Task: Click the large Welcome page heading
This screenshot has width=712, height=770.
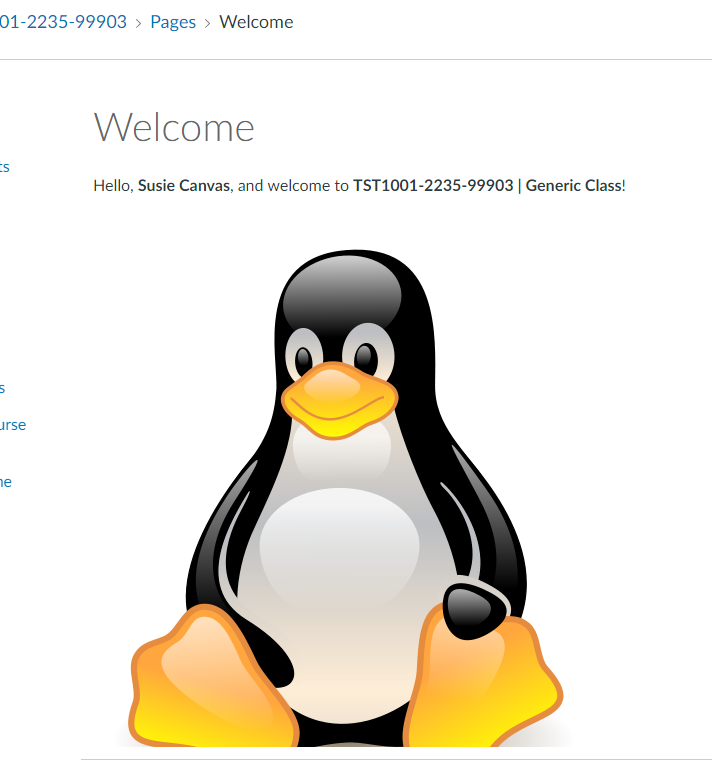Action: [x=174, y=127]
